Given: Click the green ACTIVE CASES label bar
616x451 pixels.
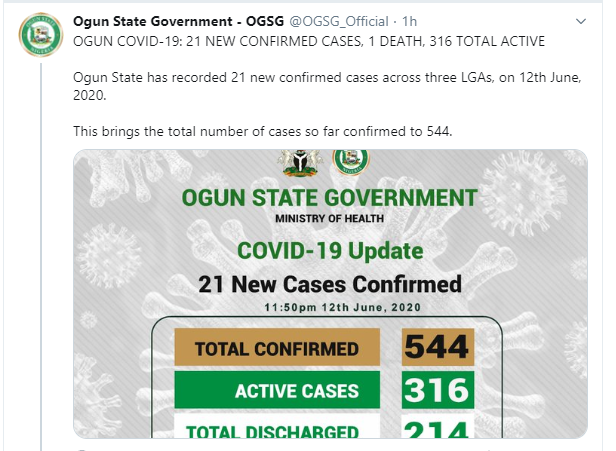Looking at the screenshot, I should (x=277, y=390).
